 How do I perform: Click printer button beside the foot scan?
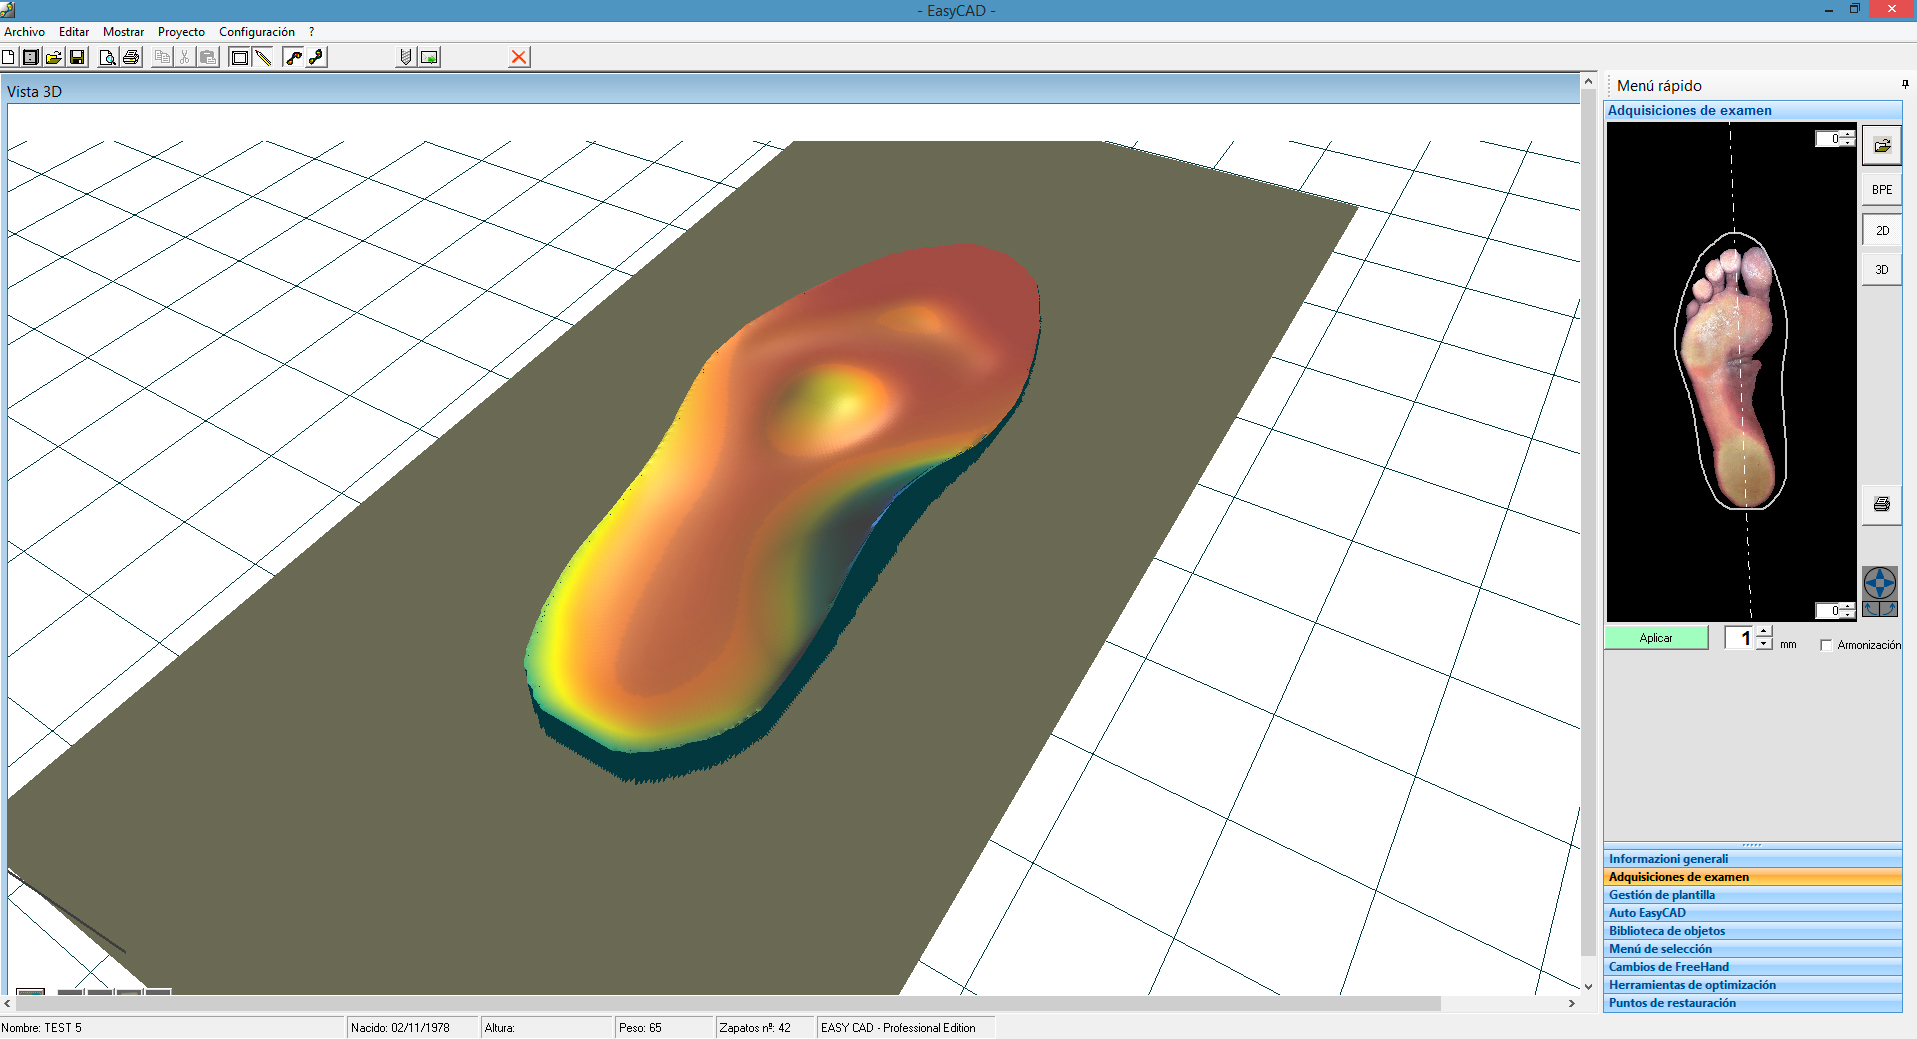point(1881,505)
